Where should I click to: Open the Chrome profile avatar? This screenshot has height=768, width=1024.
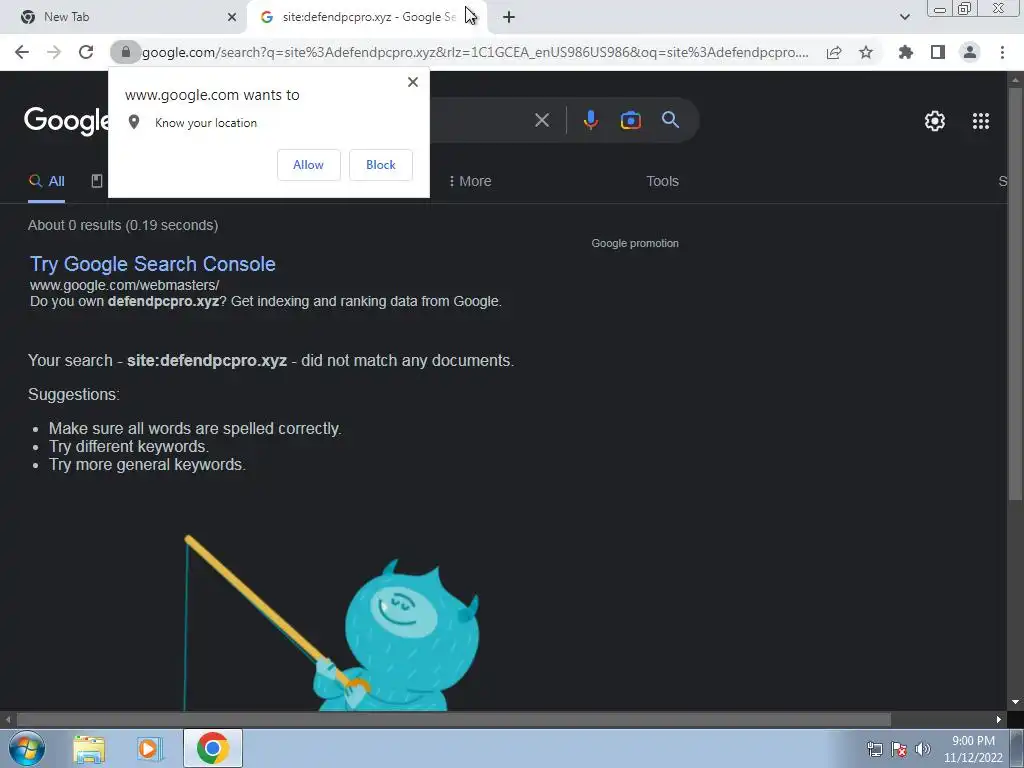tap(970, 52)
